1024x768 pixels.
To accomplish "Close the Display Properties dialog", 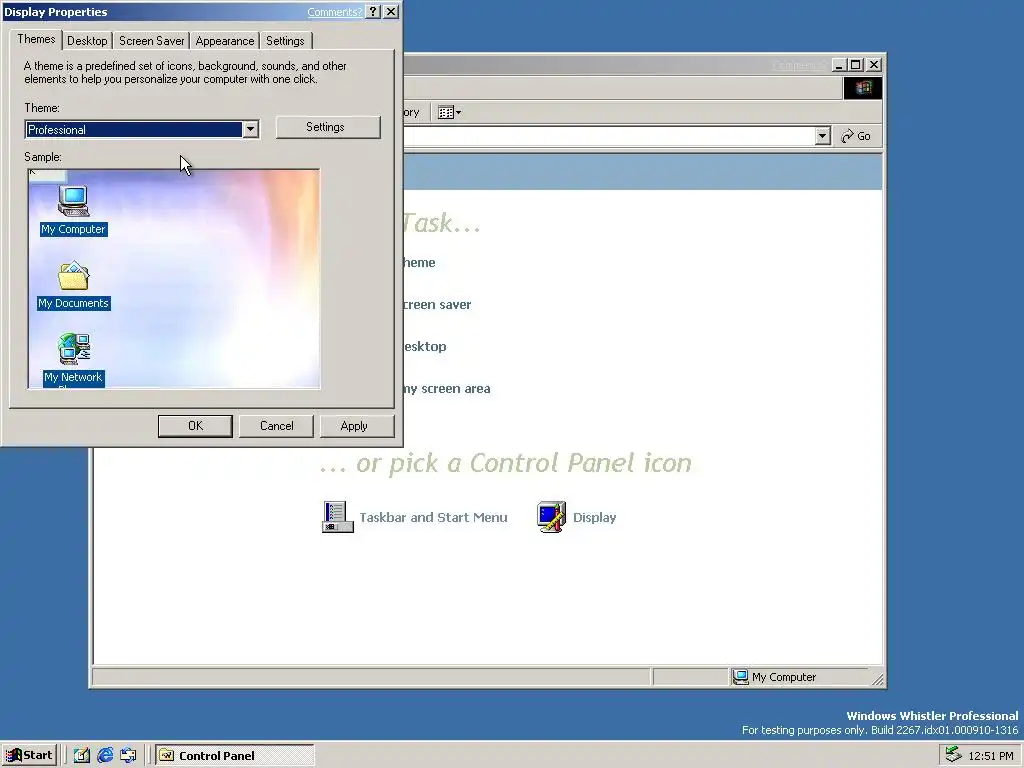I will point(391,12).
